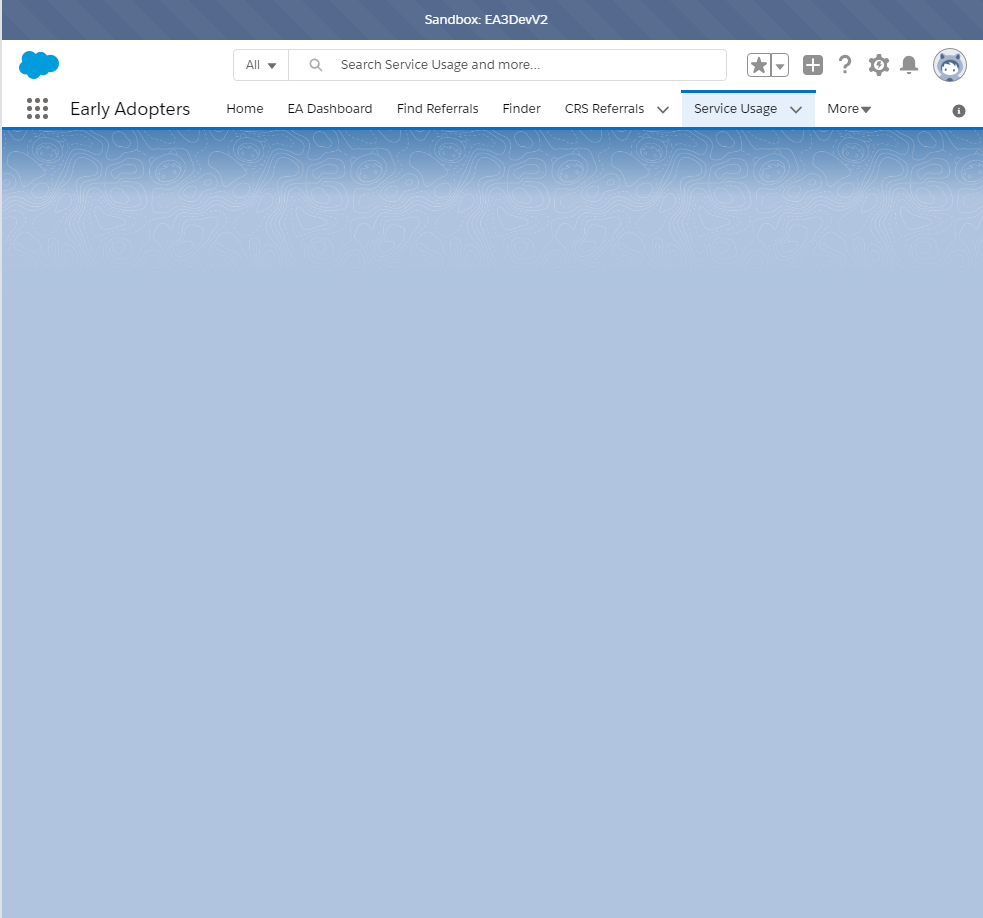Open the favorites list dropdown arrow
This screenshot has width=983, height=918.
(x=779, y=64)
